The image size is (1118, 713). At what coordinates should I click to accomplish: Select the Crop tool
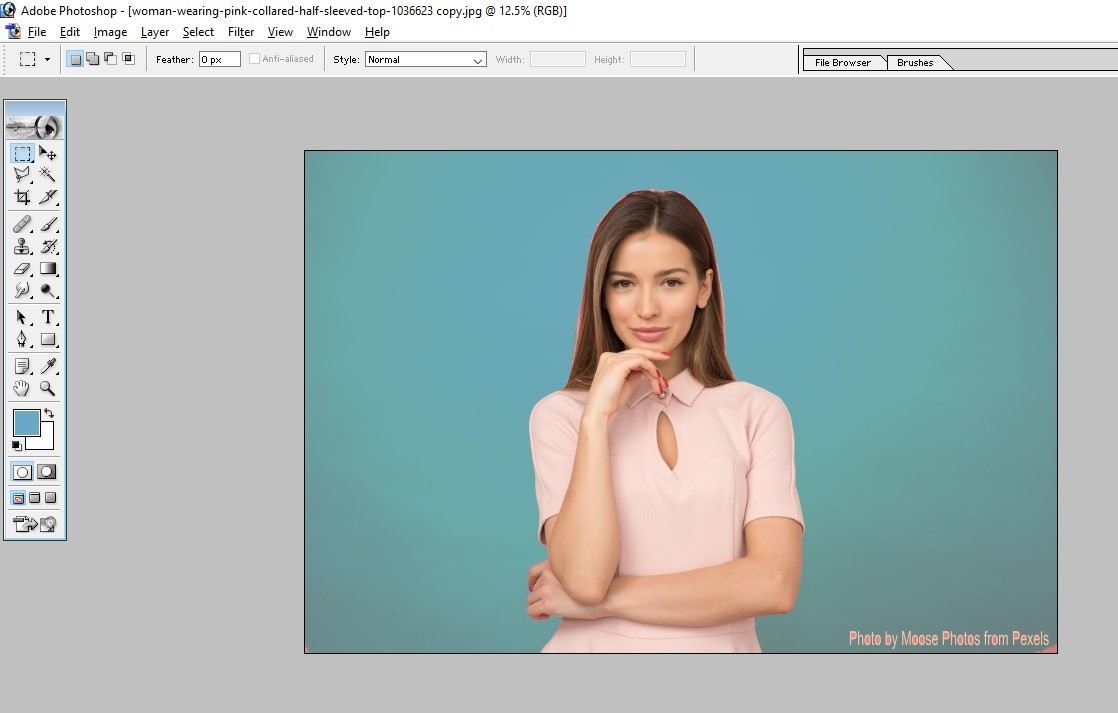[x=22, y=197]
